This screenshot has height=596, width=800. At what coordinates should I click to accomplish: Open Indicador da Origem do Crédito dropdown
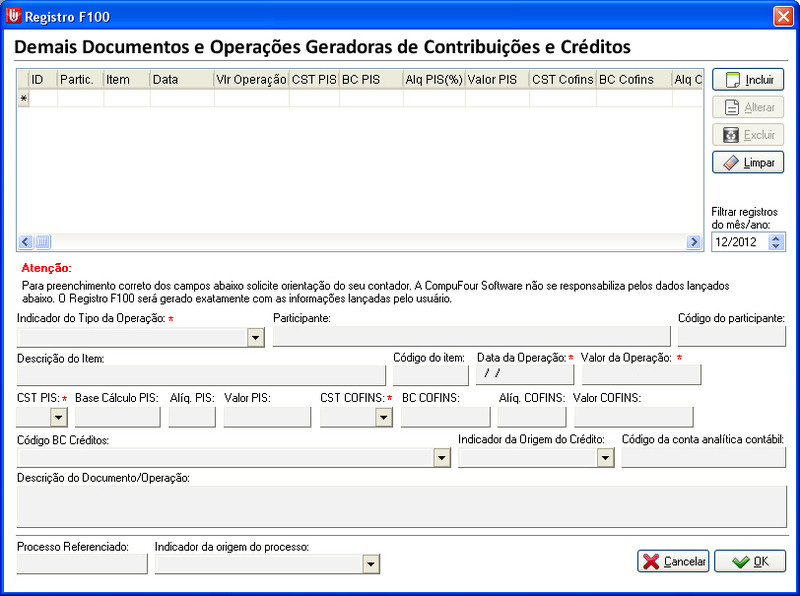coord(604,457)
